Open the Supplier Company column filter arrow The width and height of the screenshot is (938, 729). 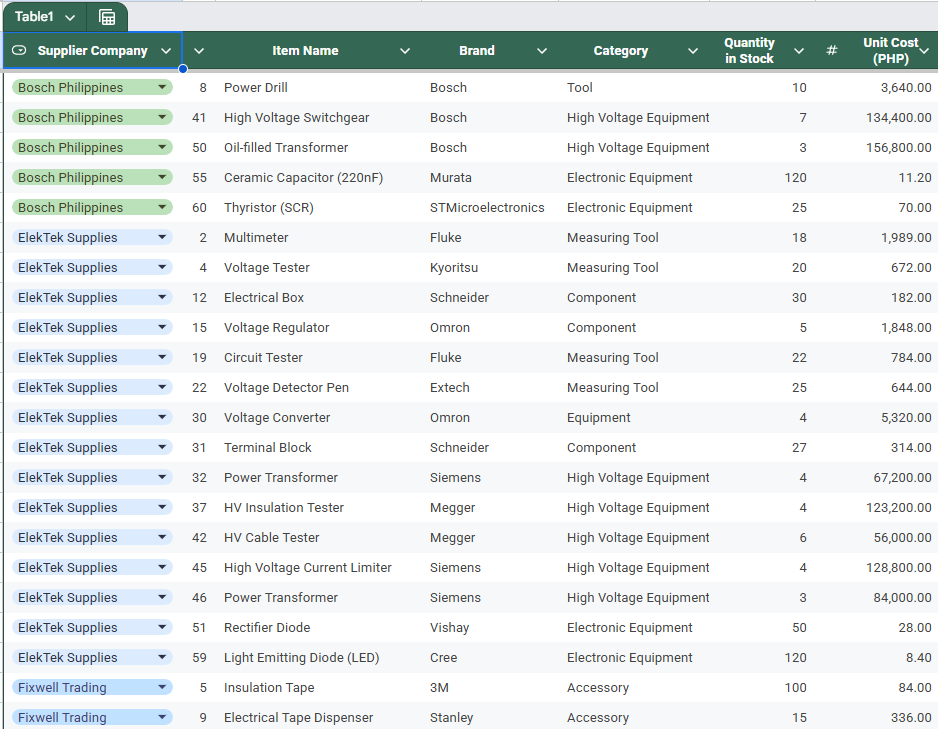tap(166, 51)
